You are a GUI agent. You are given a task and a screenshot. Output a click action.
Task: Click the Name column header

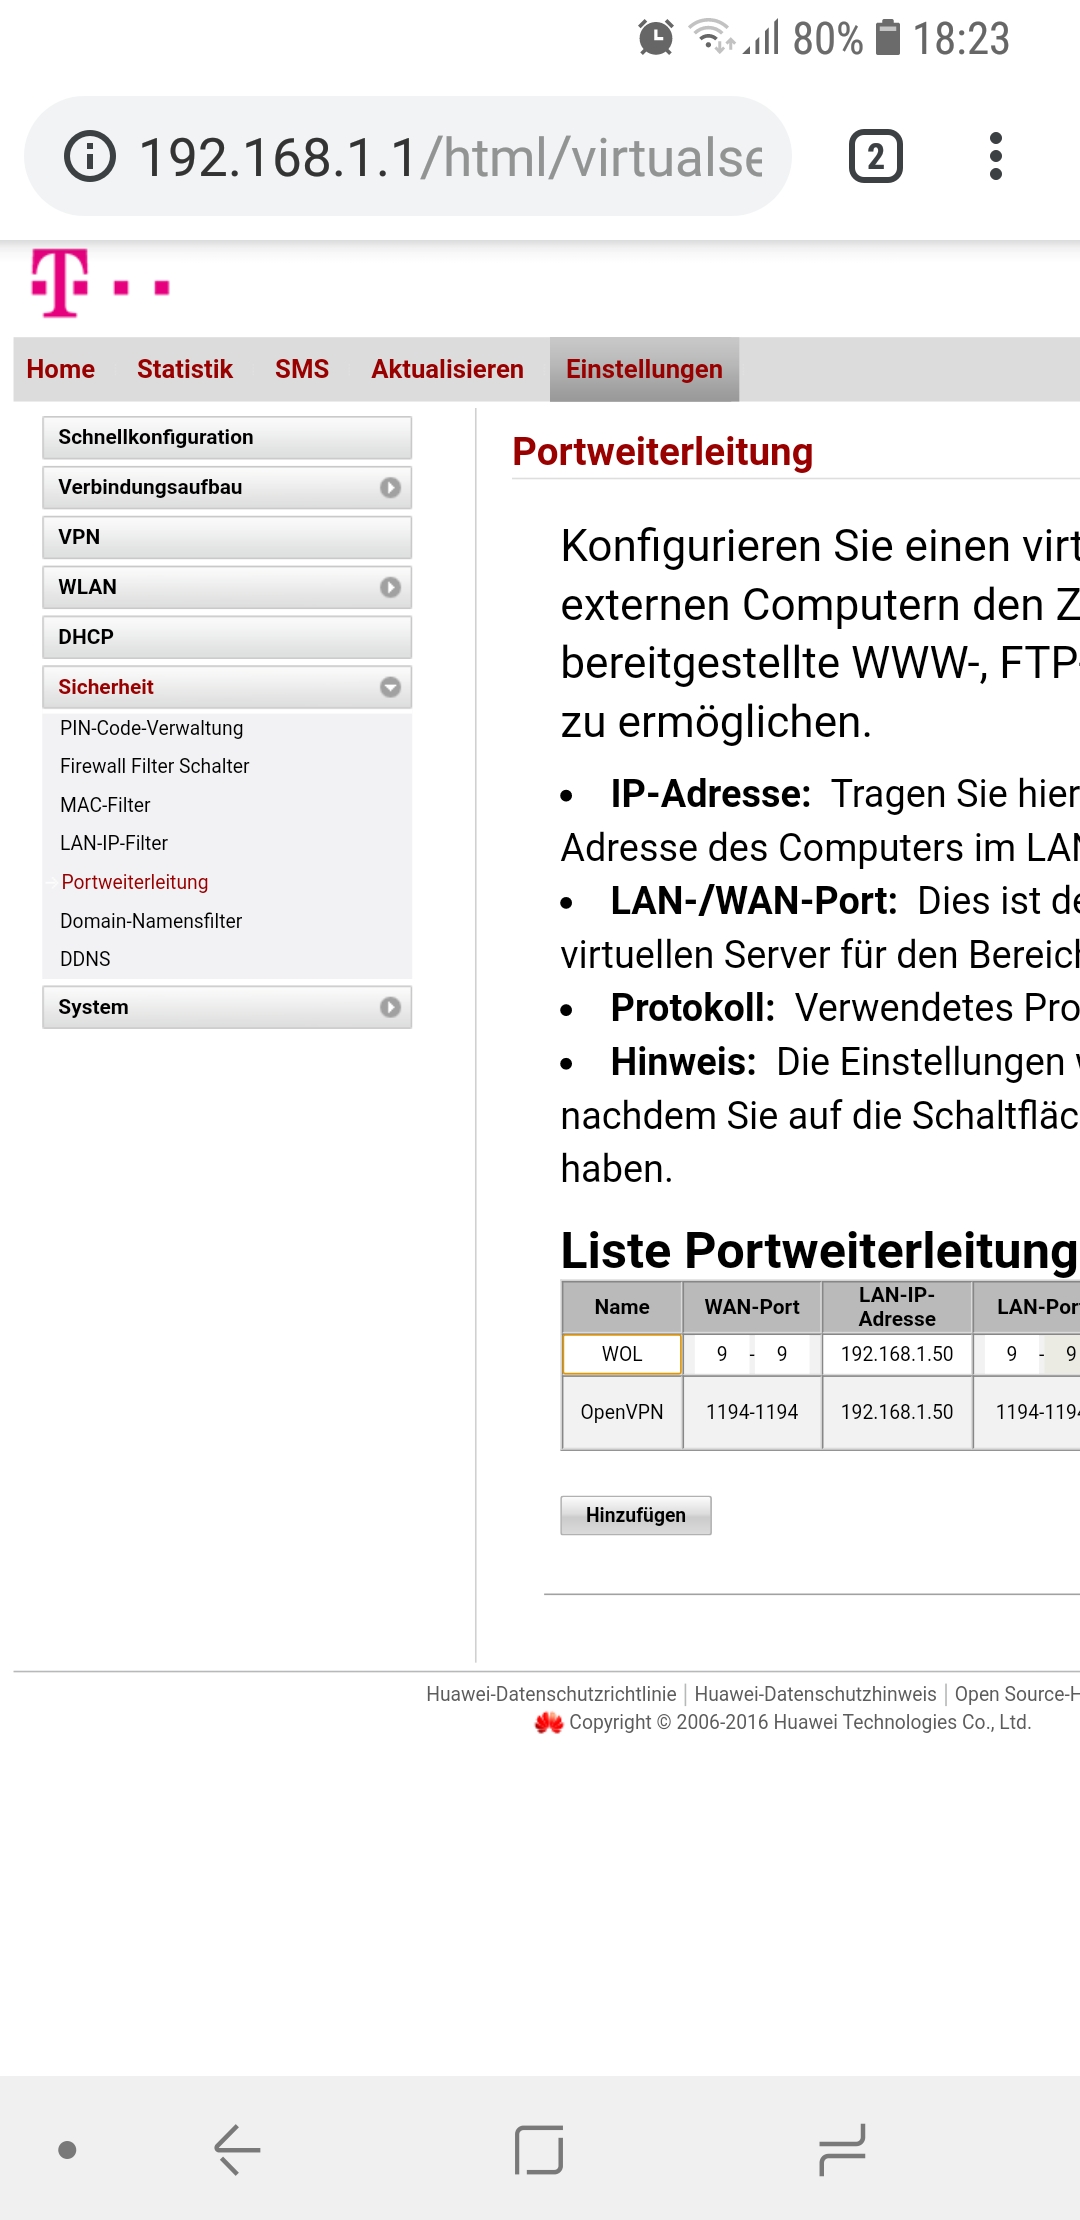click(x=622, y=1307)
